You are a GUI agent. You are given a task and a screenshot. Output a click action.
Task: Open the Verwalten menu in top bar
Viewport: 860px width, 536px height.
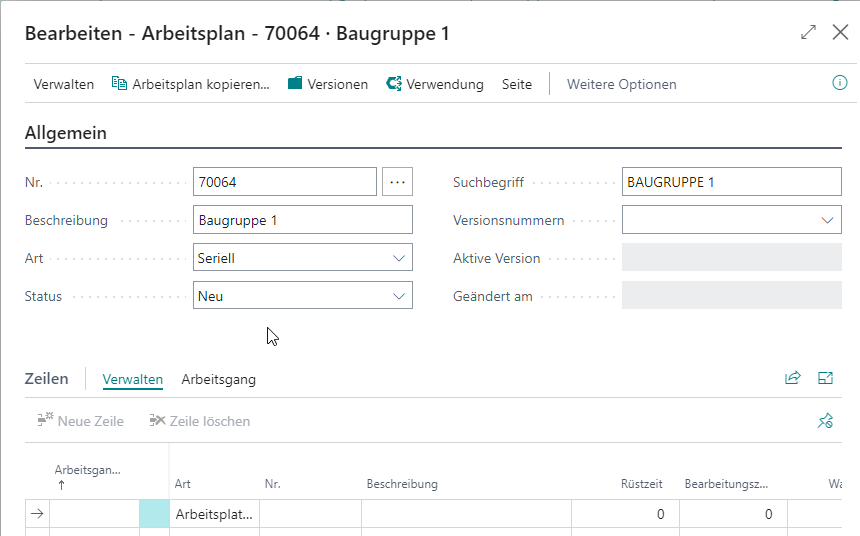click(64, 84)
